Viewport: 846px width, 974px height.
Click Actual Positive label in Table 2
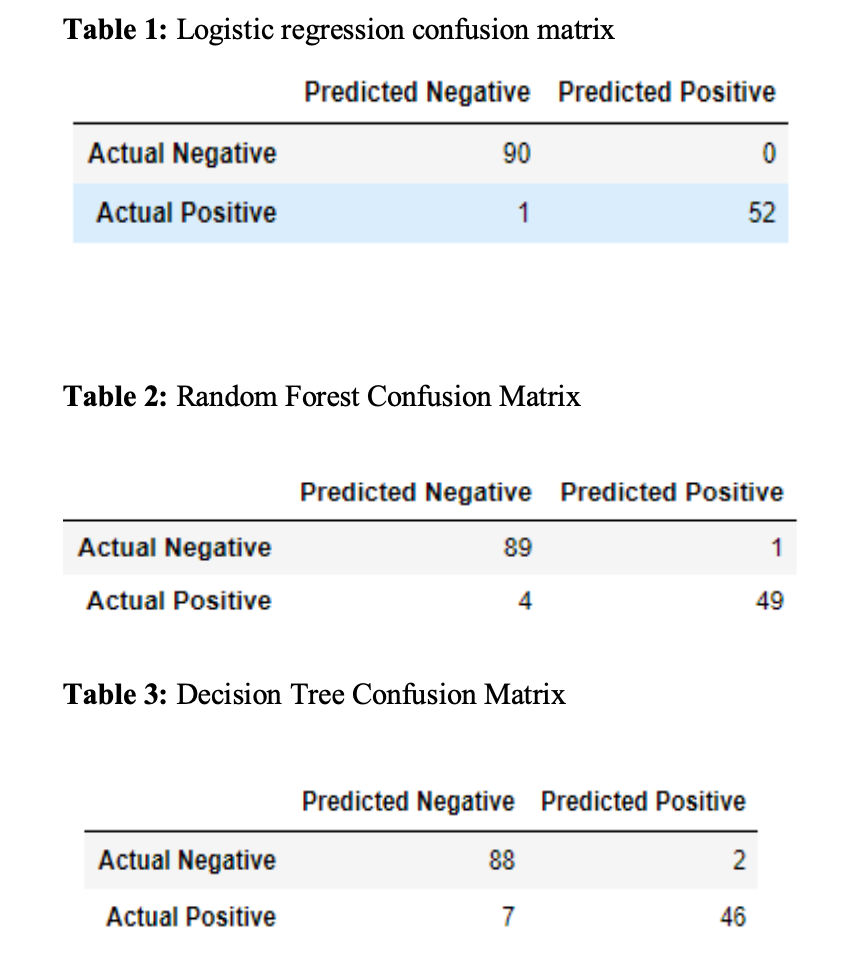click(179, 601)
